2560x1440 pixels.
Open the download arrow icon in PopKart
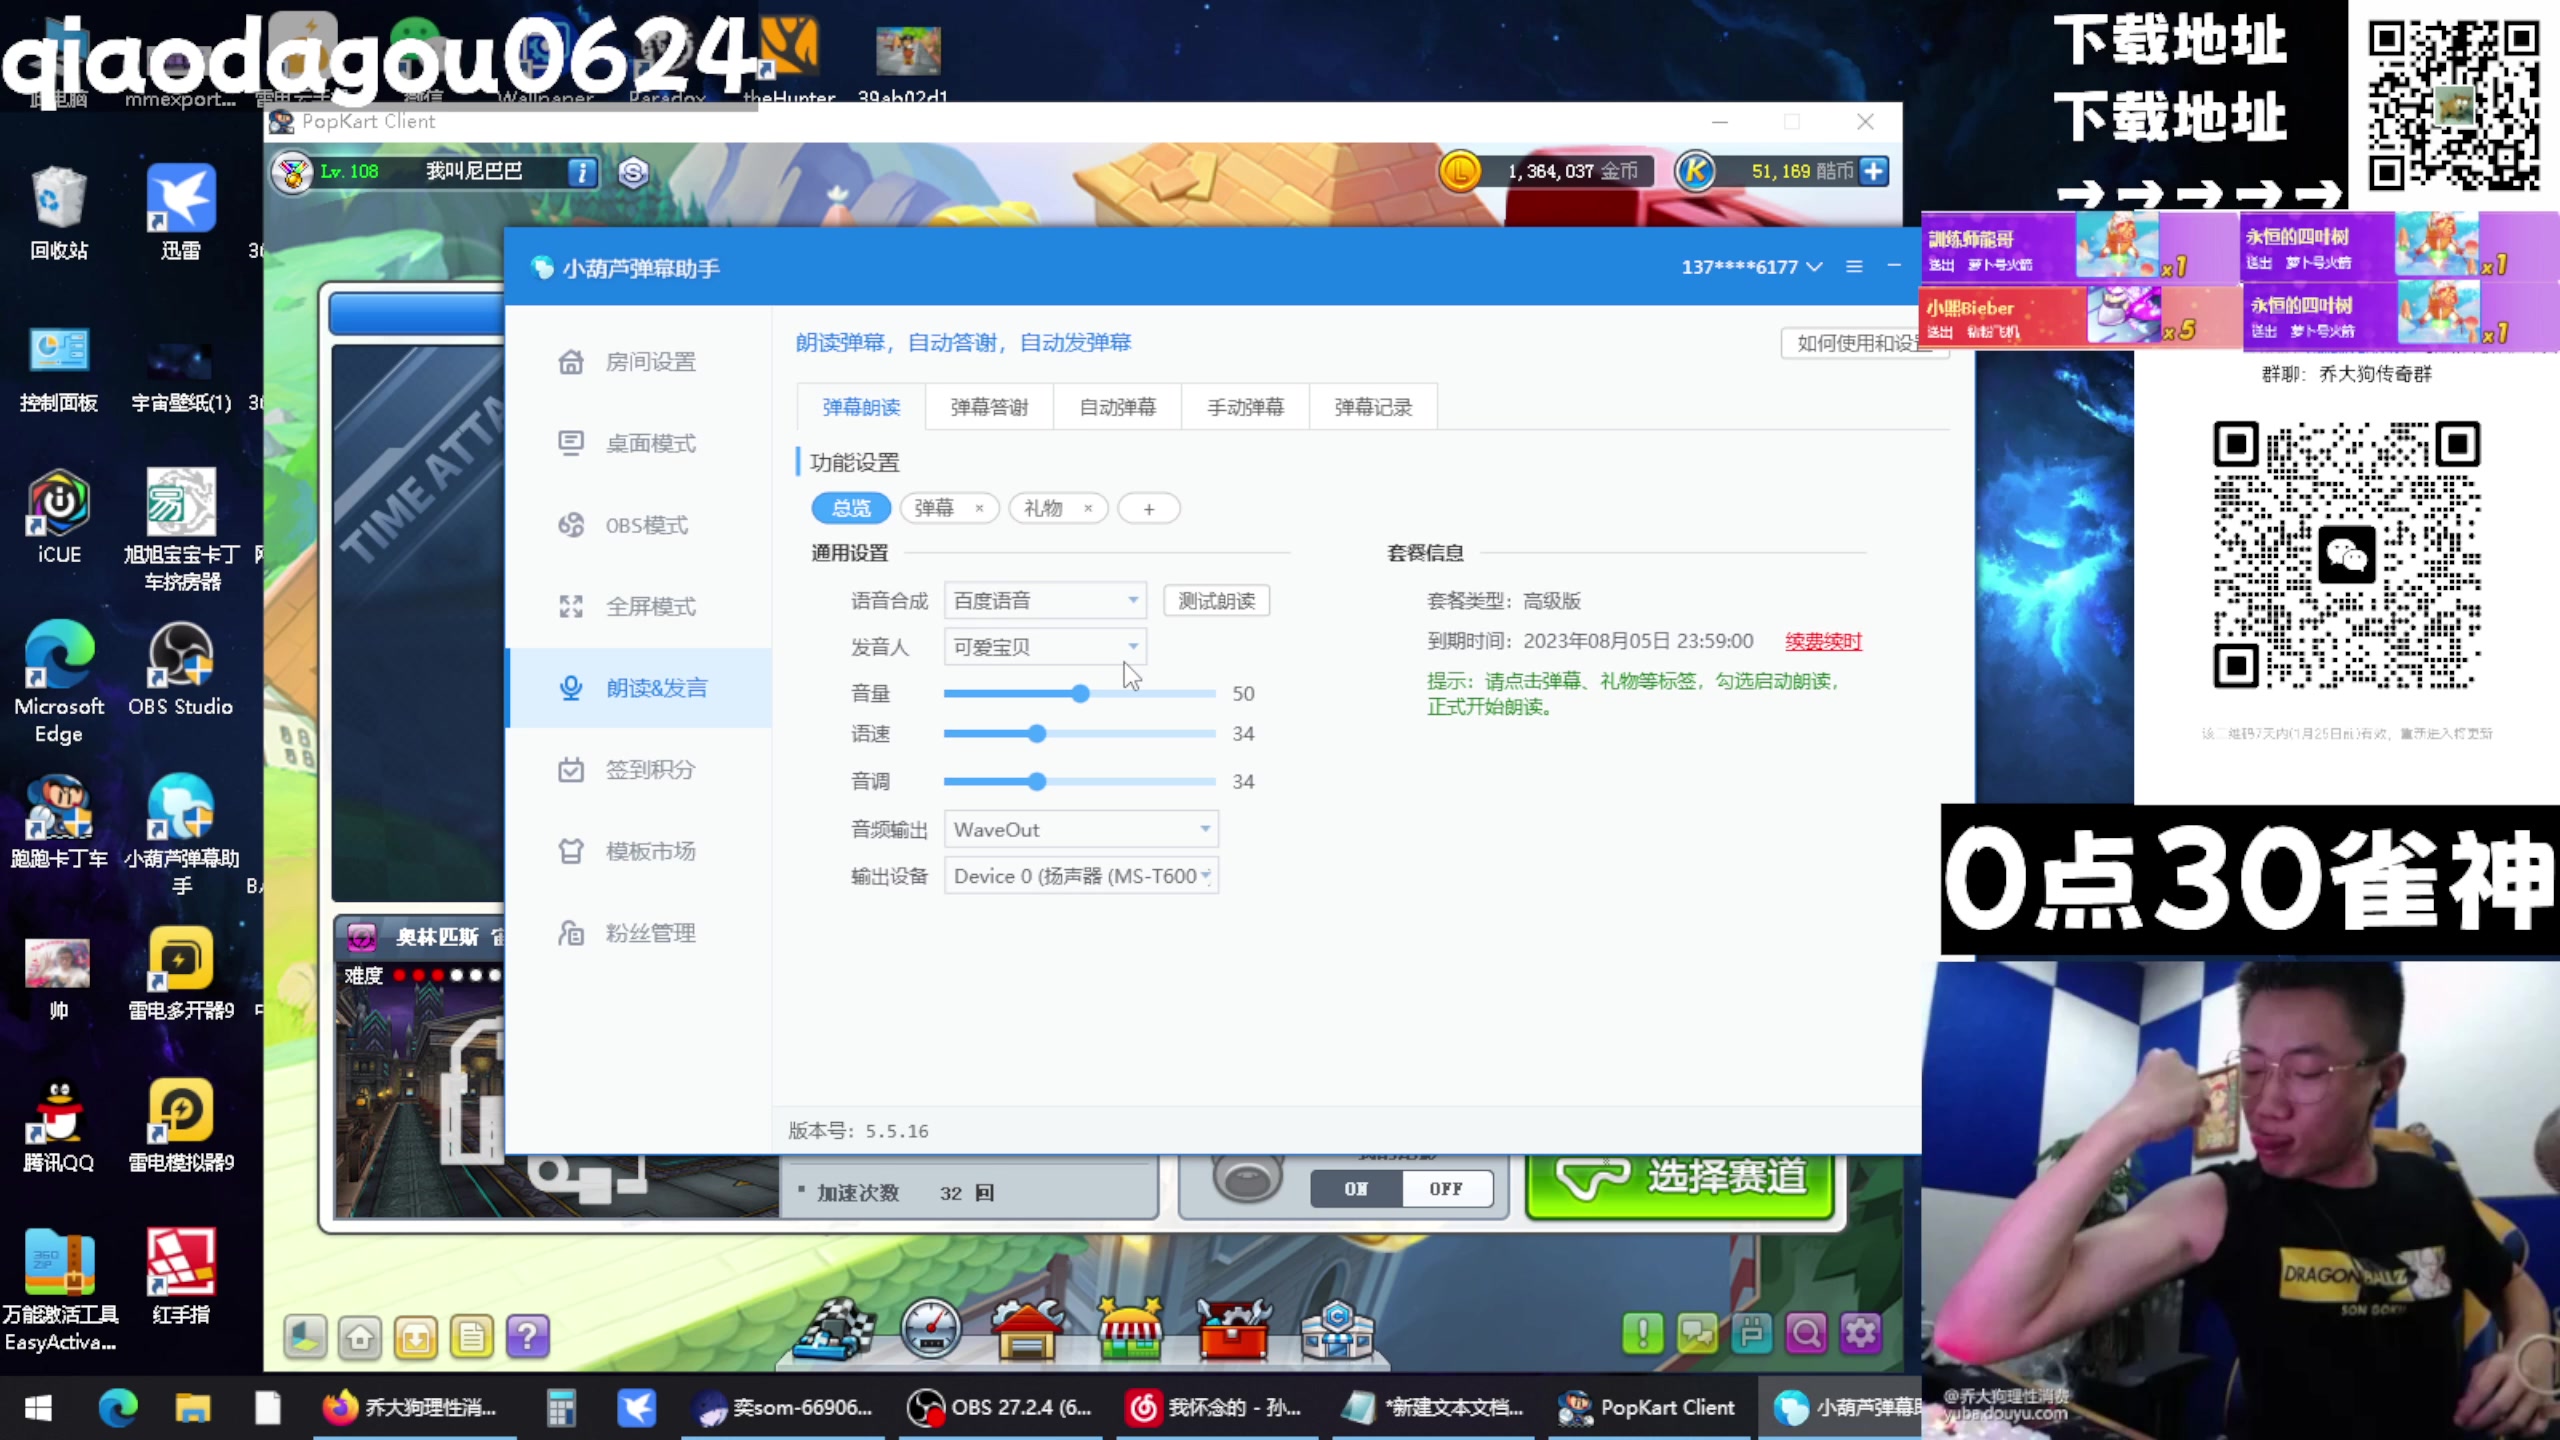415,1337
